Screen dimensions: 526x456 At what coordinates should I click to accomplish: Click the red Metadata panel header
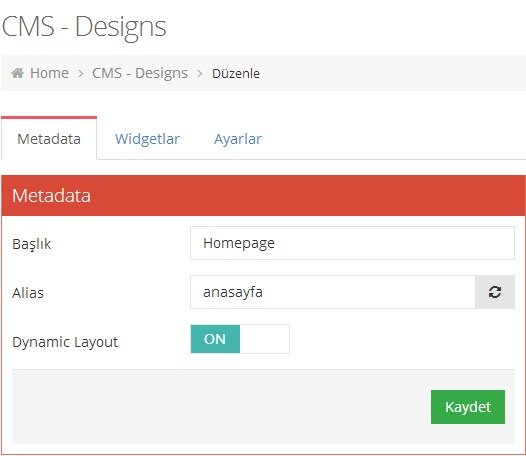tap(263, 196)
